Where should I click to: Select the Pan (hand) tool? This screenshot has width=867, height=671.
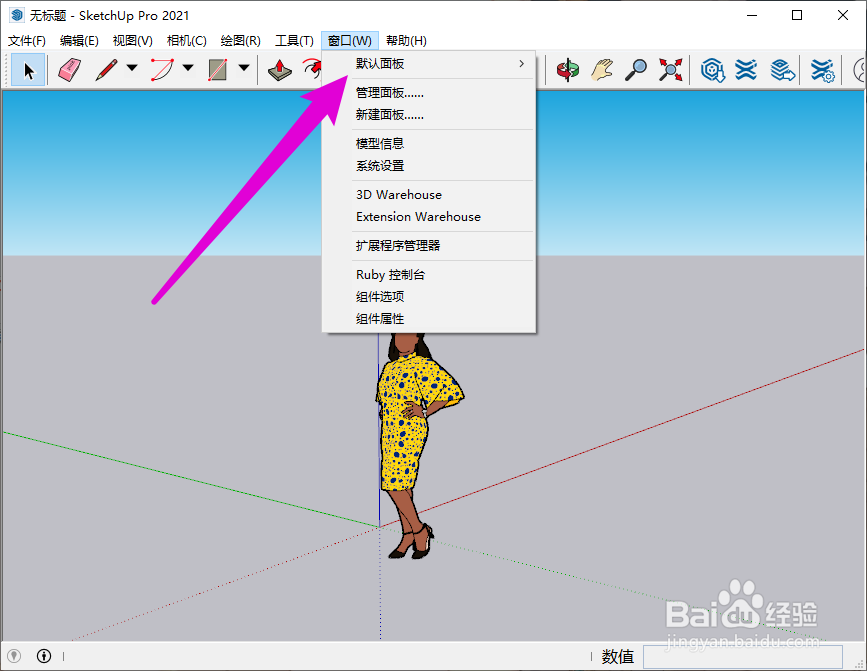601,70
